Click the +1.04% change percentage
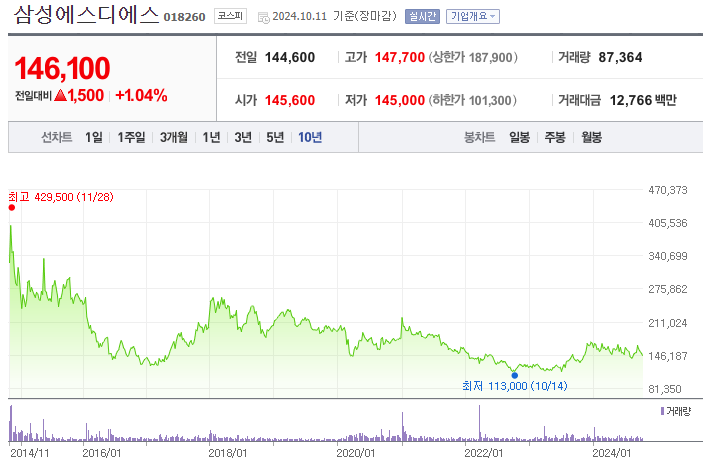 [x=141, y=95]
